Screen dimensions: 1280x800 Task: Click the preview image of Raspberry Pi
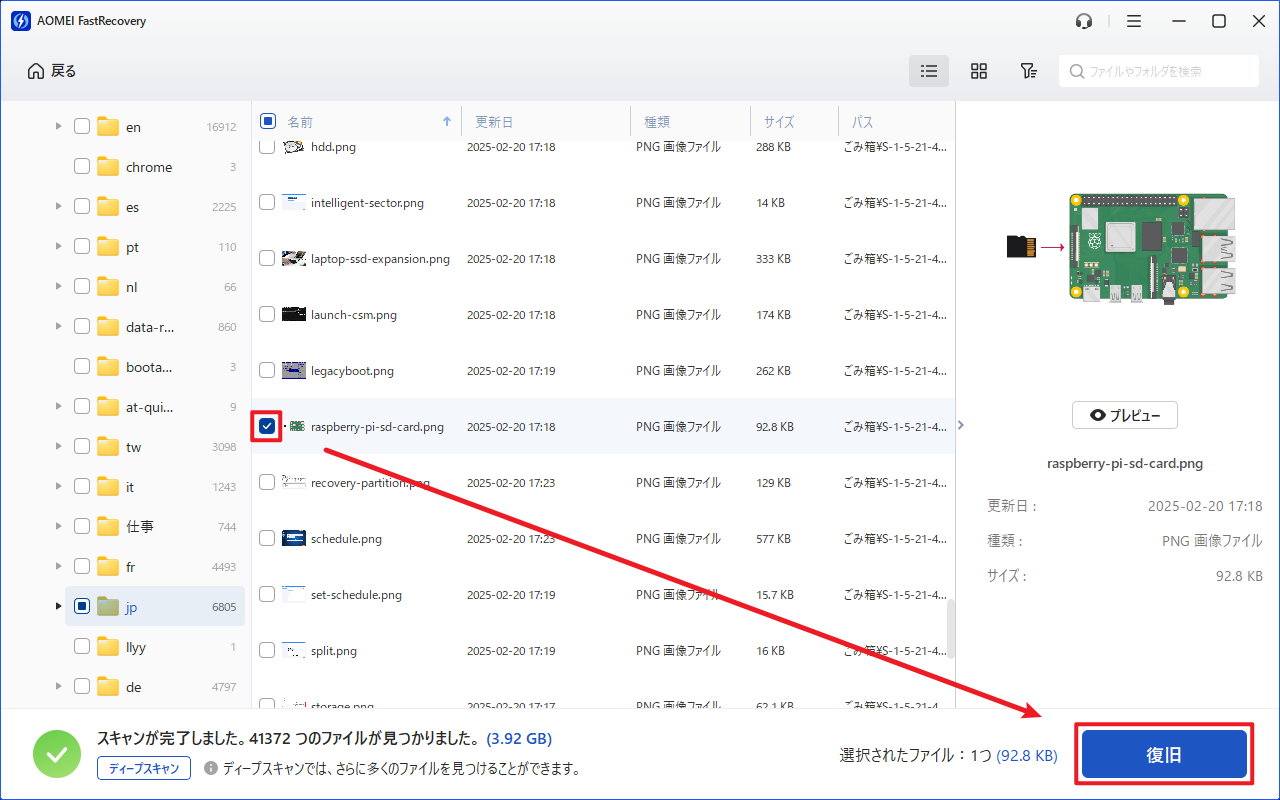pos(1121,247)
